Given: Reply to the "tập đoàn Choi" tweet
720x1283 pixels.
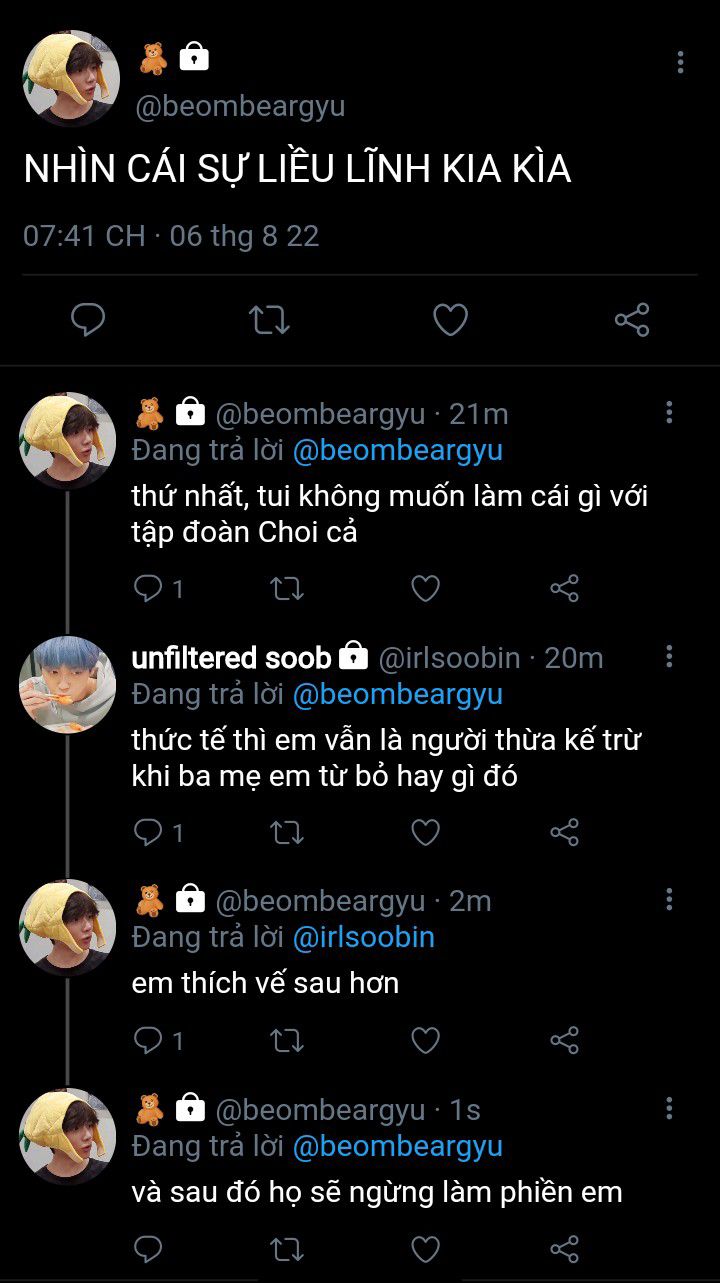Looking at the screenshot, I should [x=148, y=589].
